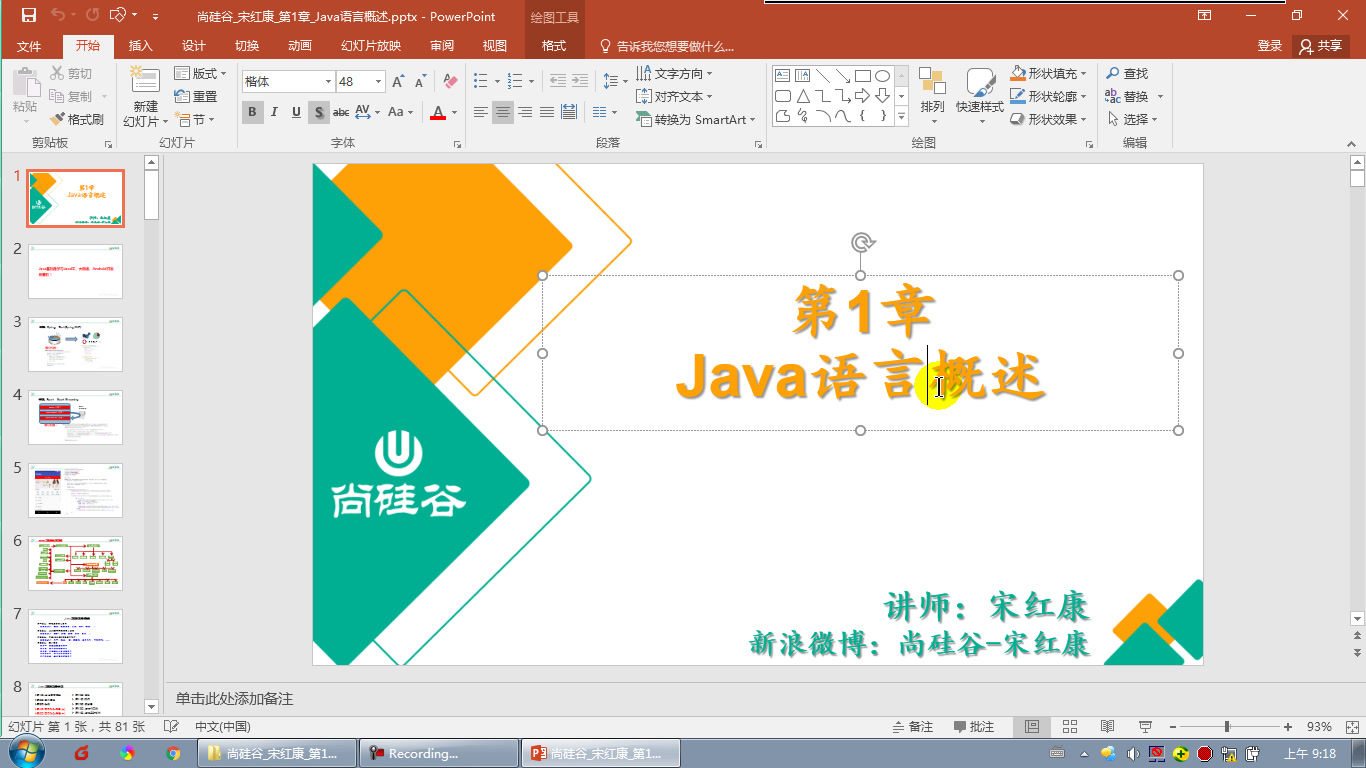Select the triangle shape in gallery
Viewport: 1366px width, 768px height.
803,96
